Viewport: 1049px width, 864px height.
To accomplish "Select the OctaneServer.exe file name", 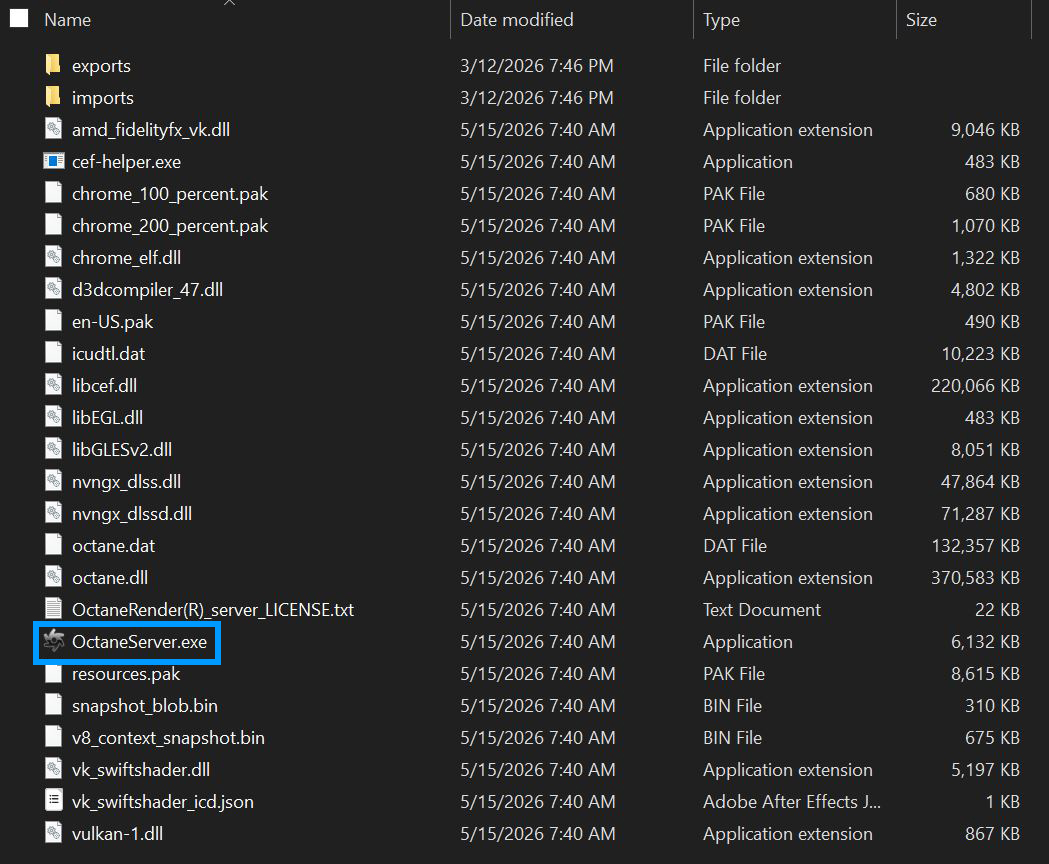I will coord(139,642).
